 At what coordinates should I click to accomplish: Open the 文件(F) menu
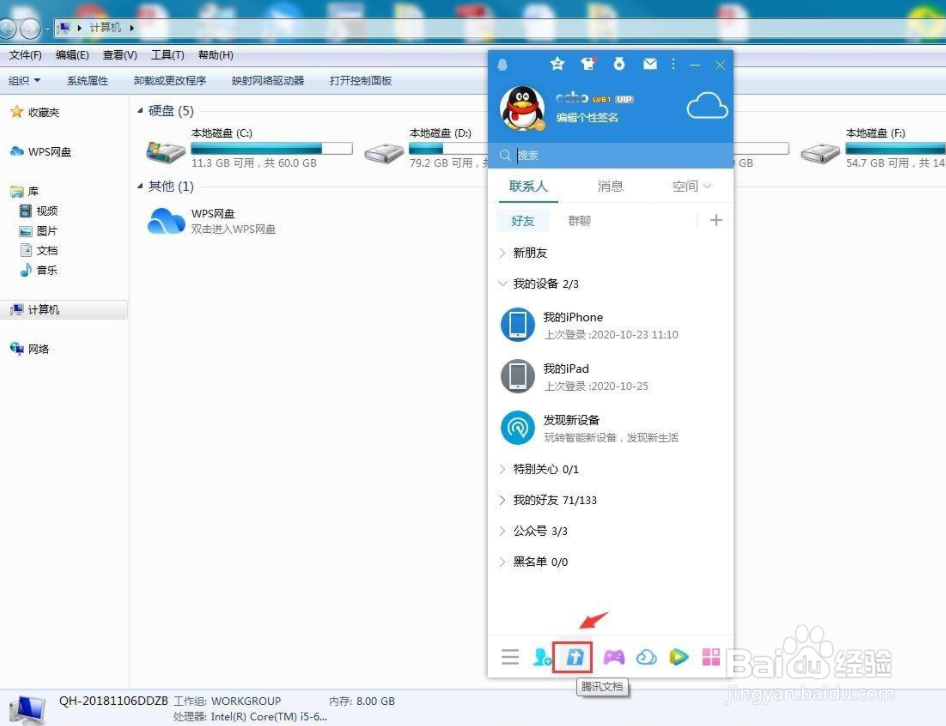(x=25, y=55)
